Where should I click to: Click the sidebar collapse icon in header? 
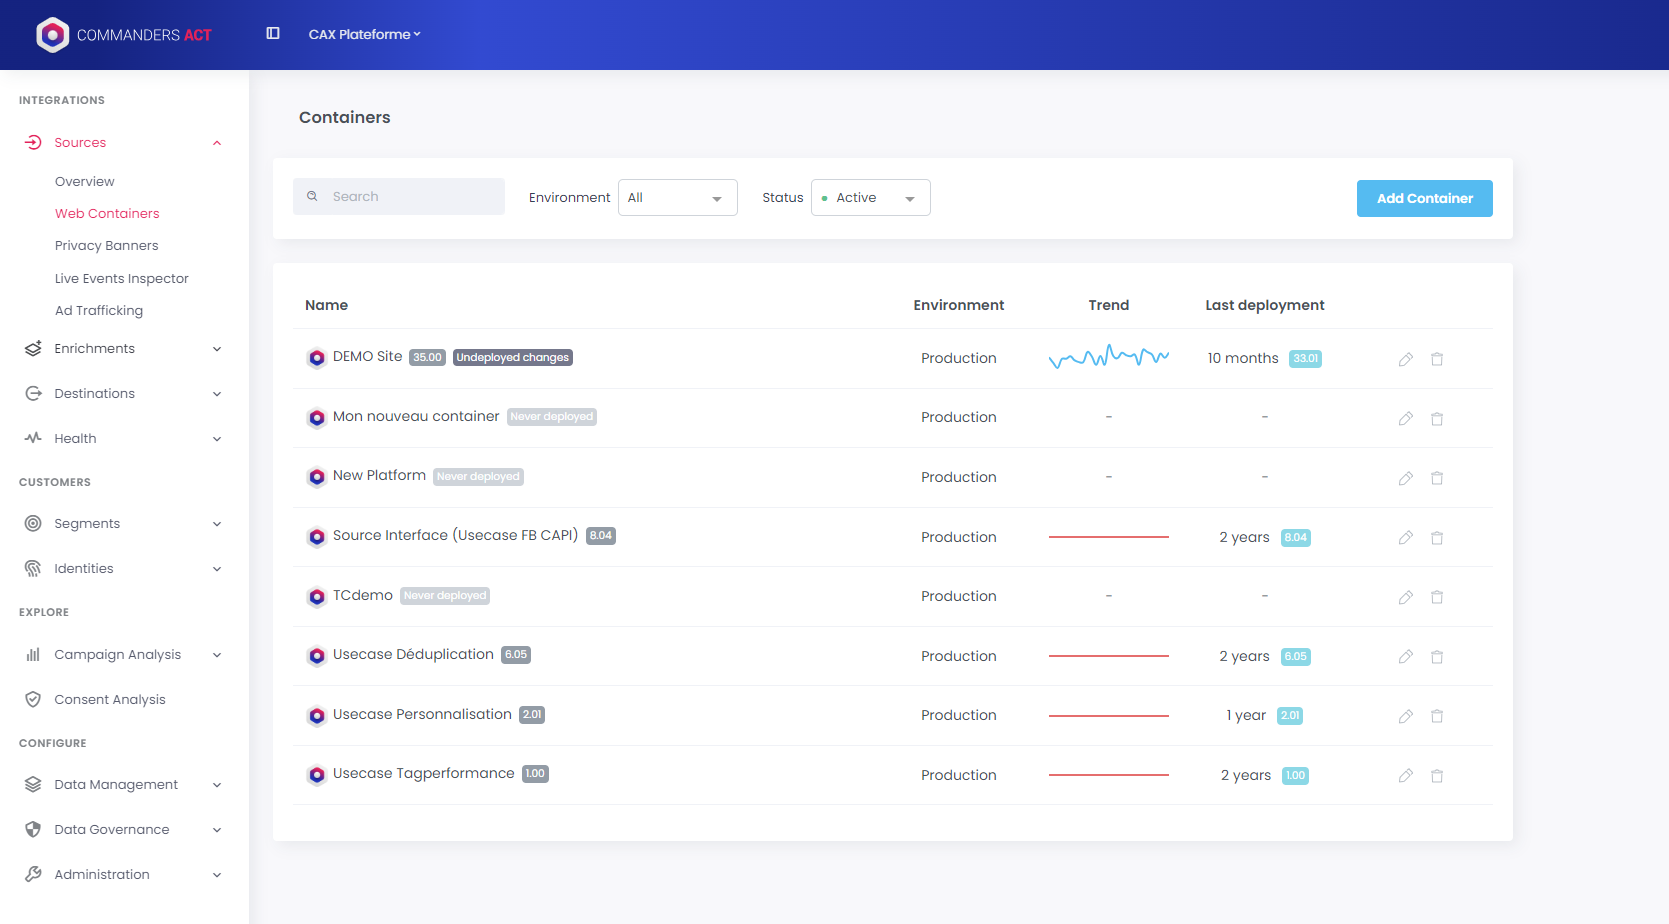(x=273, y=34)
